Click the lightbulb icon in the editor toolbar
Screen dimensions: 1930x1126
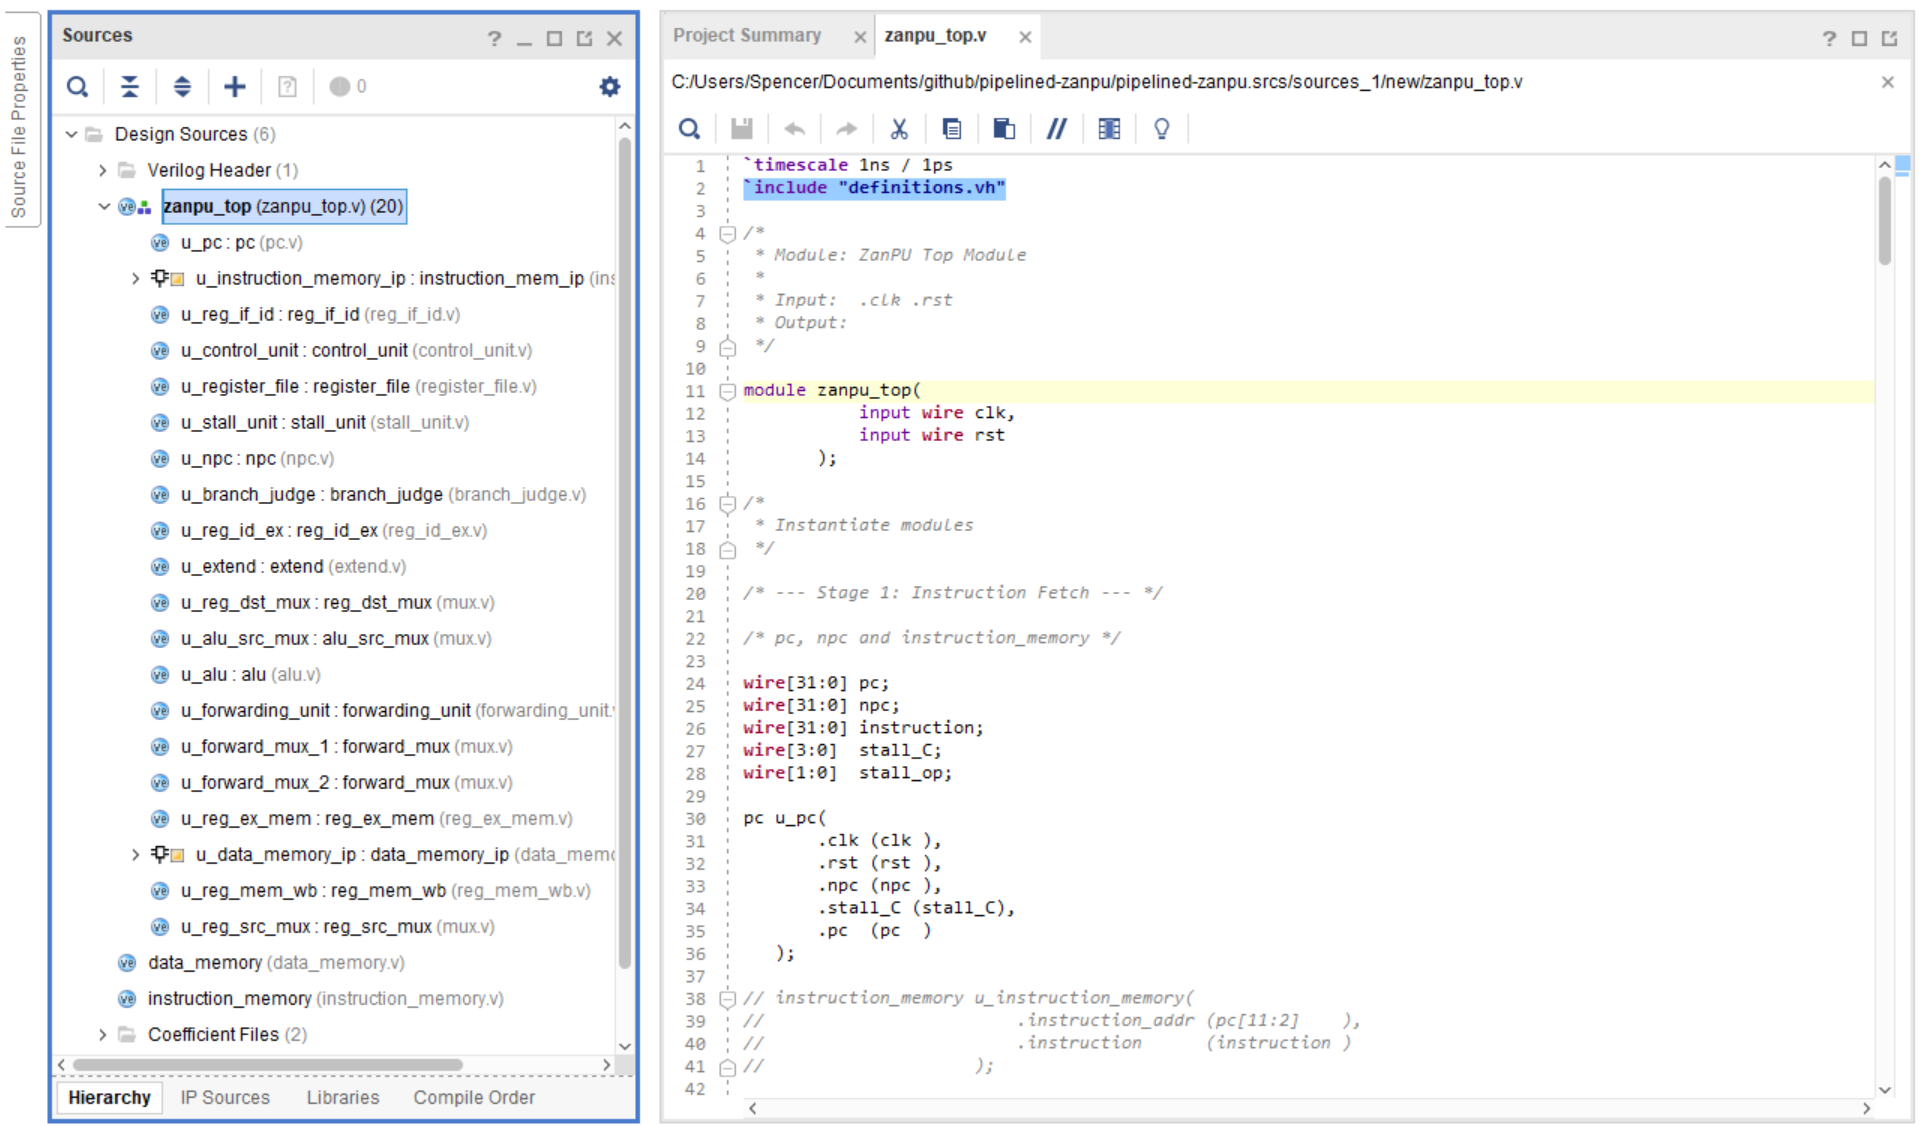(1161, 129)
